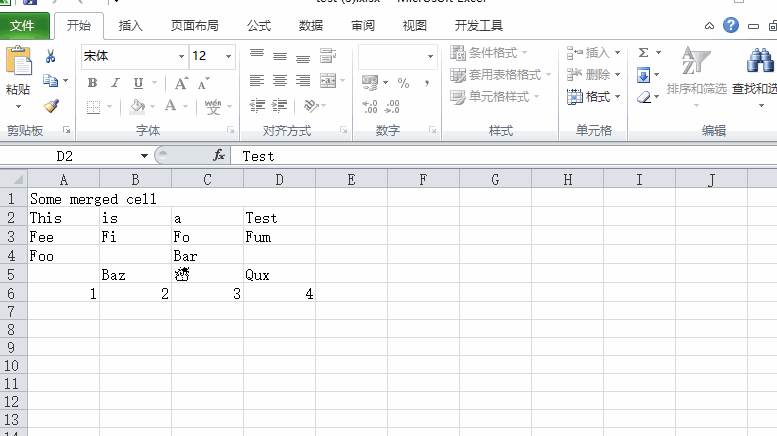Apply comma style format
Screen dimensions: 777x436
(x=427, y=83)
